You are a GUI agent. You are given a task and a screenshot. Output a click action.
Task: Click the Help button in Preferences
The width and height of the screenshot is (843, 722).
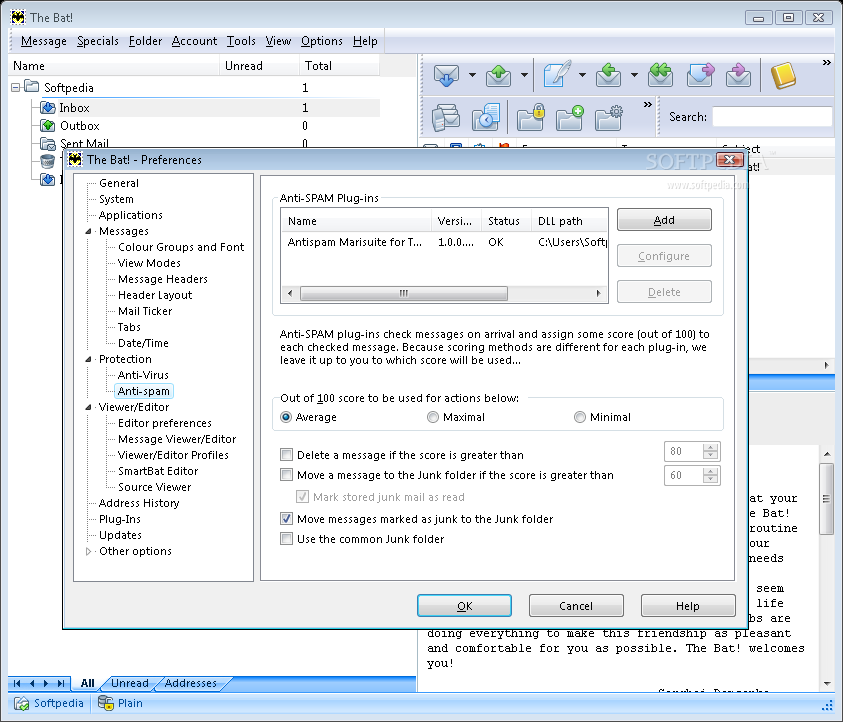tap(688, 606)
